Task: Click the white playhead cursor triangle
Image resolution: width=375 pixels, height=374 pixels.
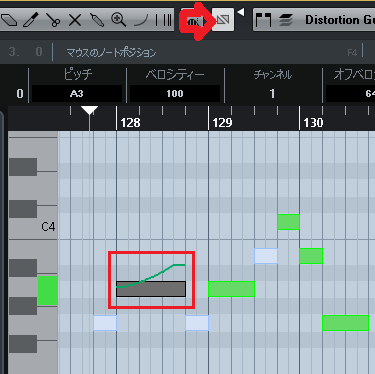Action: pos(89,111)
